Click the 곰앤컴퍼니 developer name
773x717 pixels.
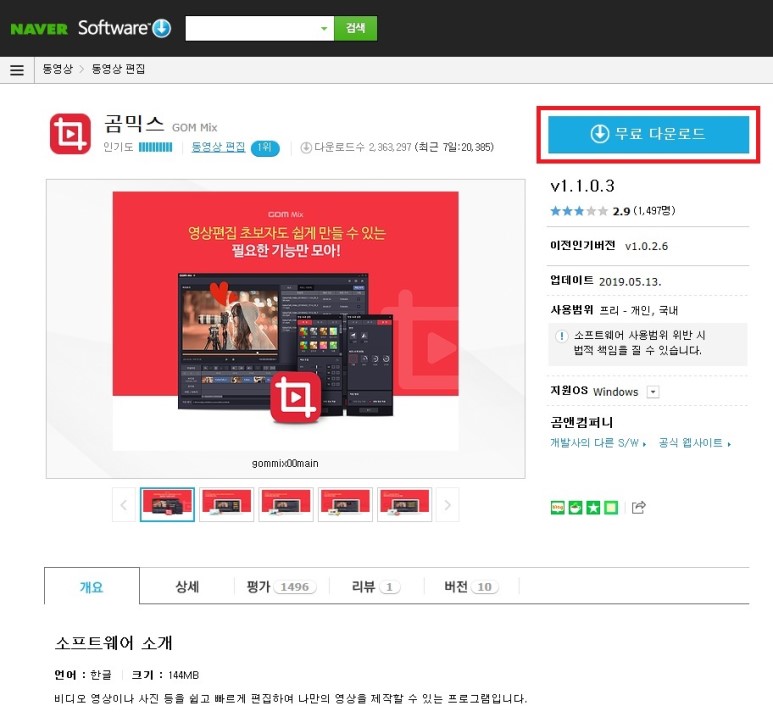(582, 422)
